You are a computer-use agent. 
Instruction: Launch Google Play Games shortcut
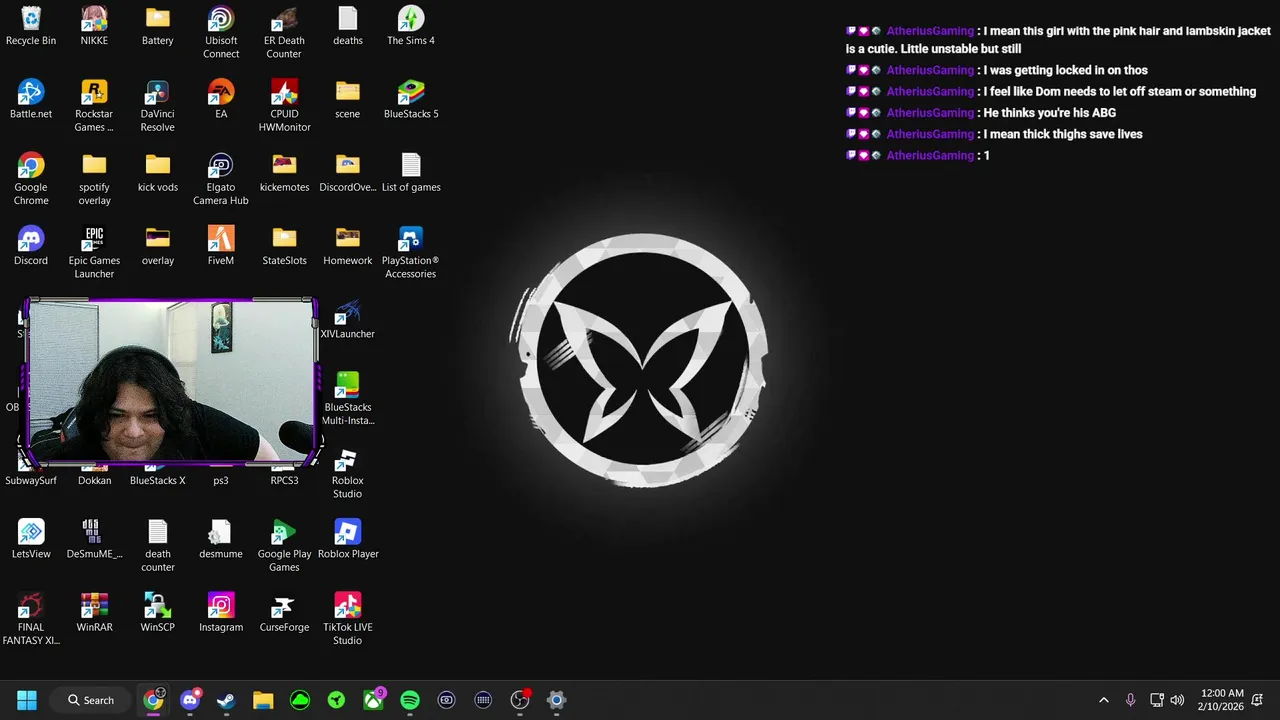tap(284, 546)
